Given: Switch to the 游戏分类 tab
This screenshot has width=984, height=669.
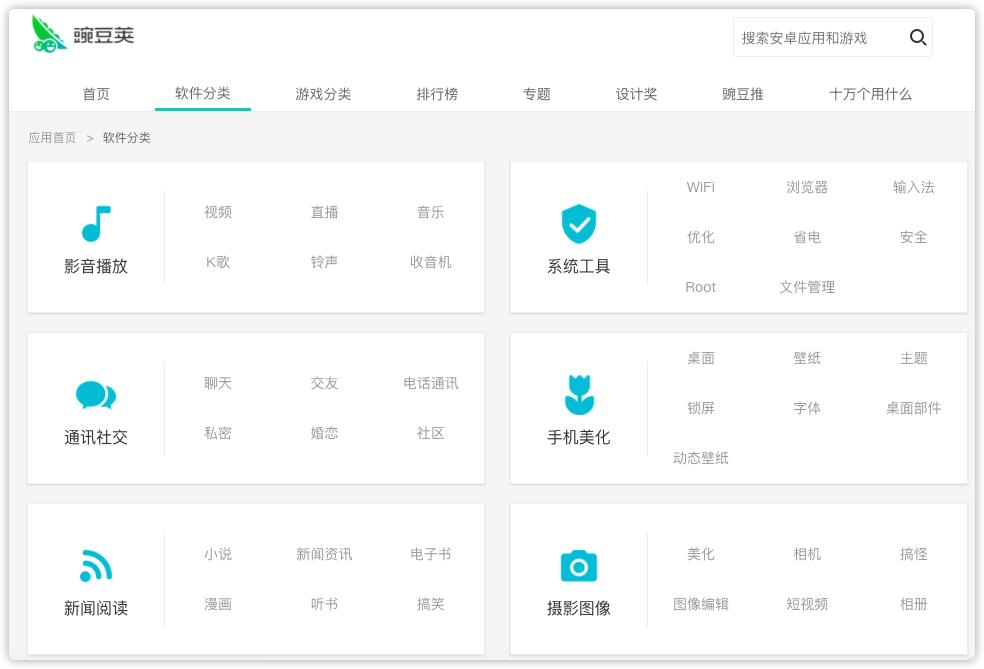Looking at the screenshot, I should [x=322, y=94].
